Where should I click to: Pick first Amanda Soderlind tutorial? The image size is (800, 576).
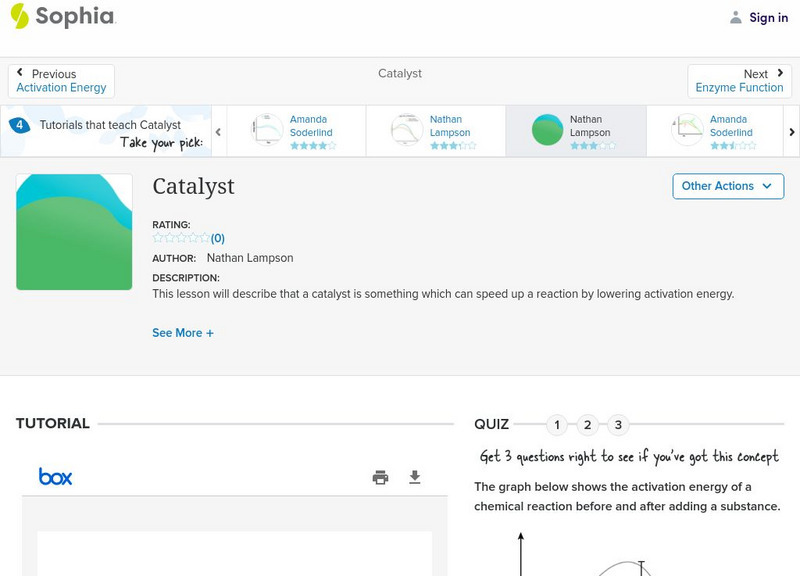coord(296,131)
